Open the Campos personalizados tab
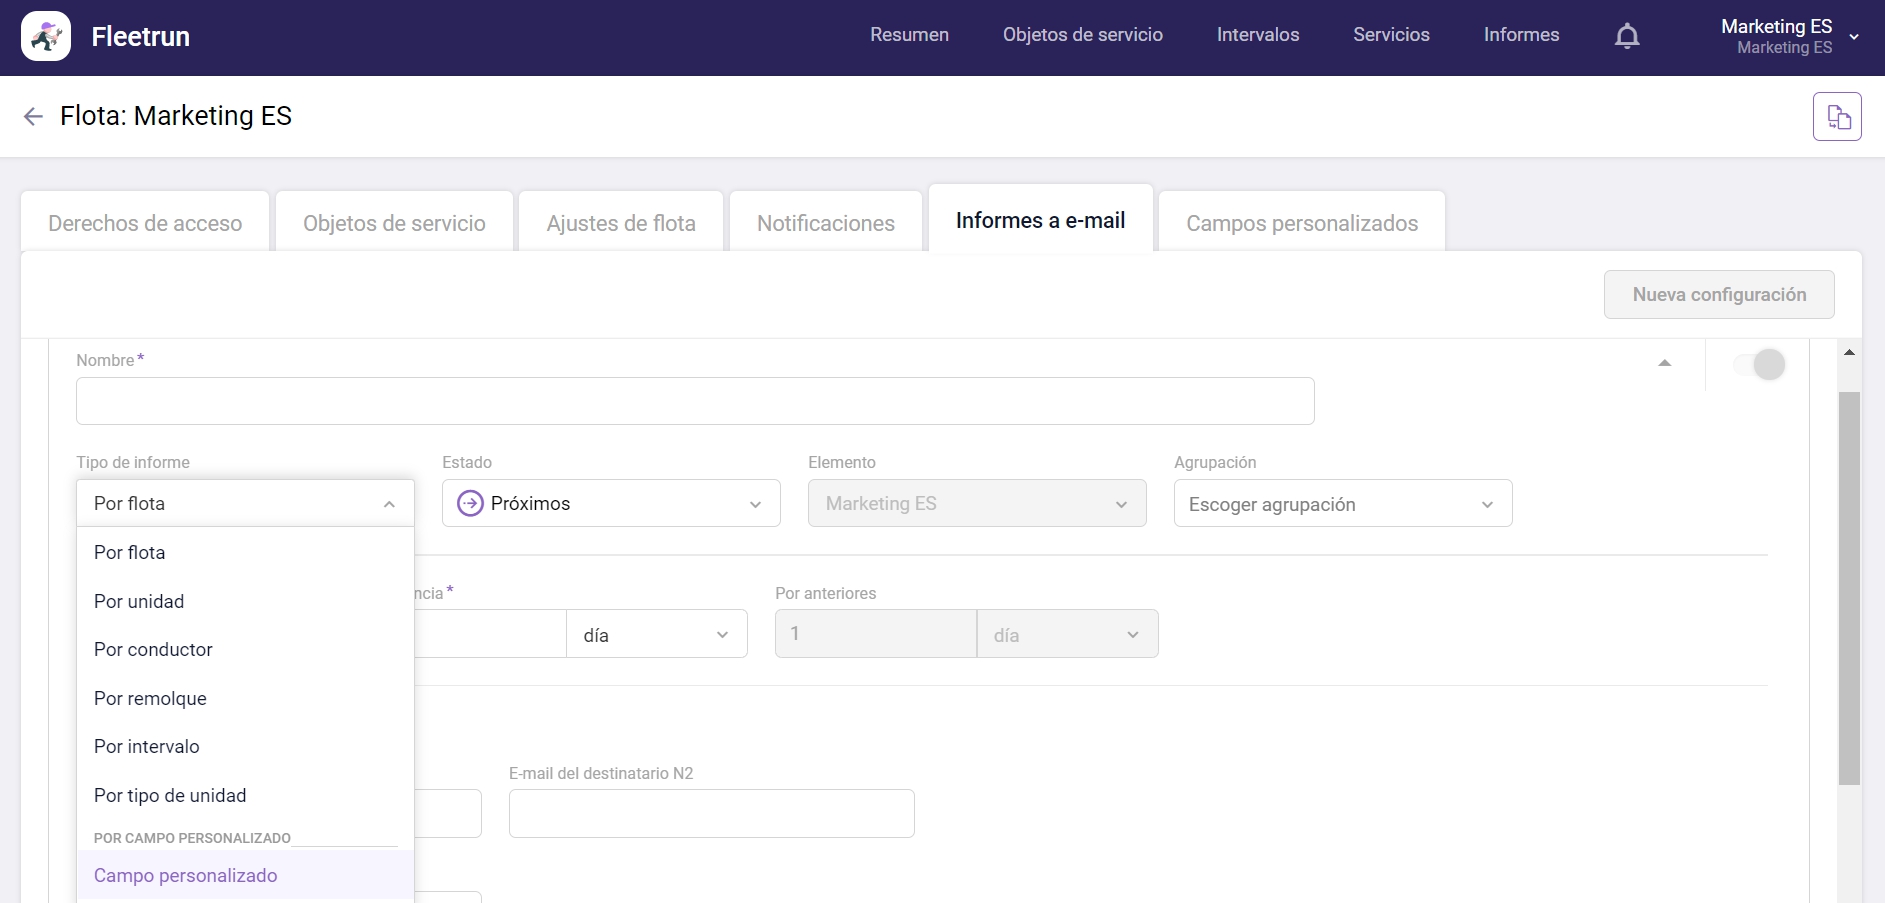 coord(1301,222)
